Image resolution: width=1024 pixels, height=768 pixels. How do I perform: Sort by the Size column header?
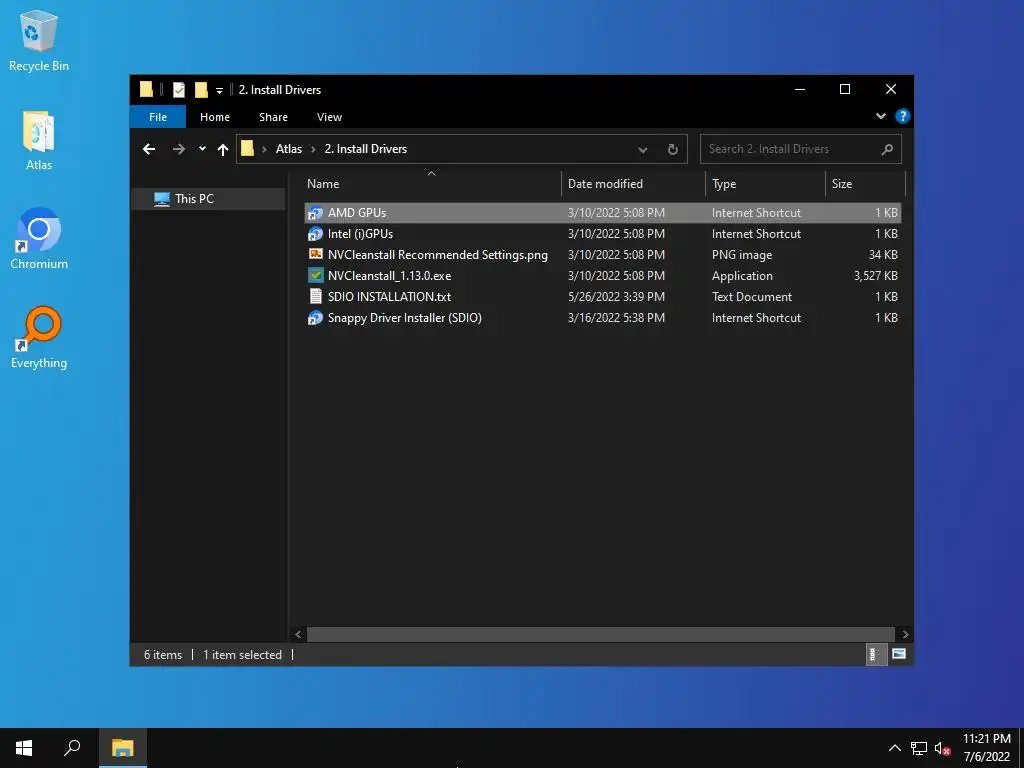coord(865,184)
